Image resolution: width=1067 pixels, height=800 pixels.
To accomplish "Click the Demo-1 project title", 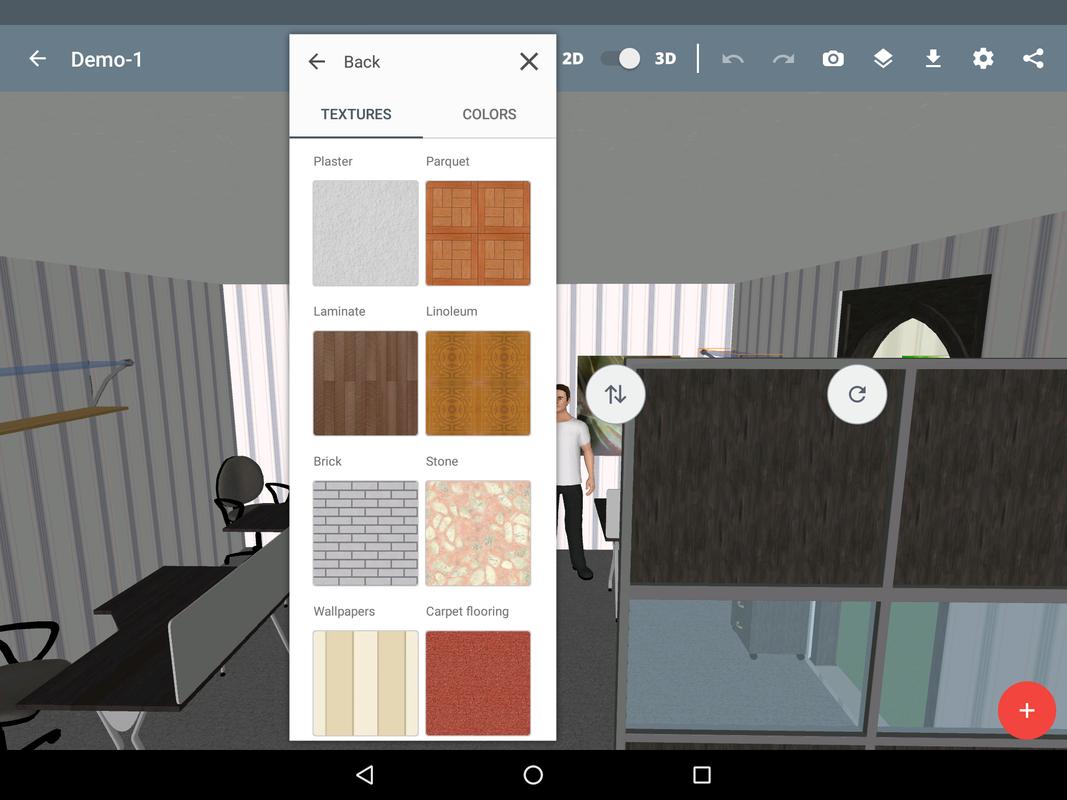I will (x=107, y=60).
